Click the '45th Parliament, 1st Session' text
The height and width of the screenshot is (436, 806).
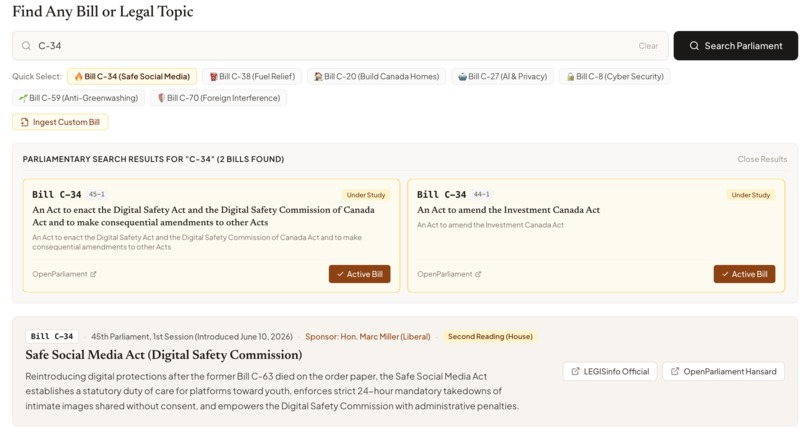(x=142, y=336)
